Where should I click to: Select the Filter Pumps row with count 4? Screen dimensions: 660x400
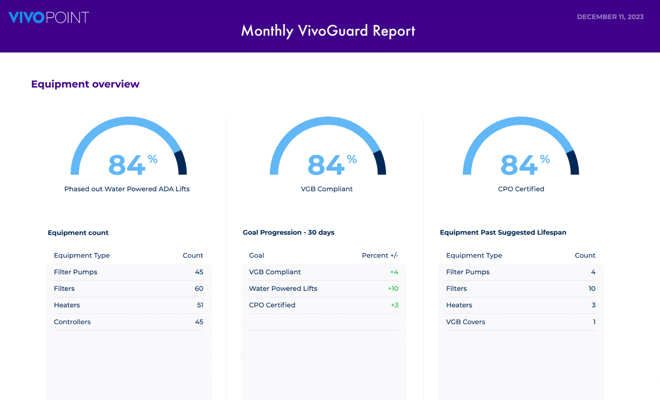coord(521,272)
